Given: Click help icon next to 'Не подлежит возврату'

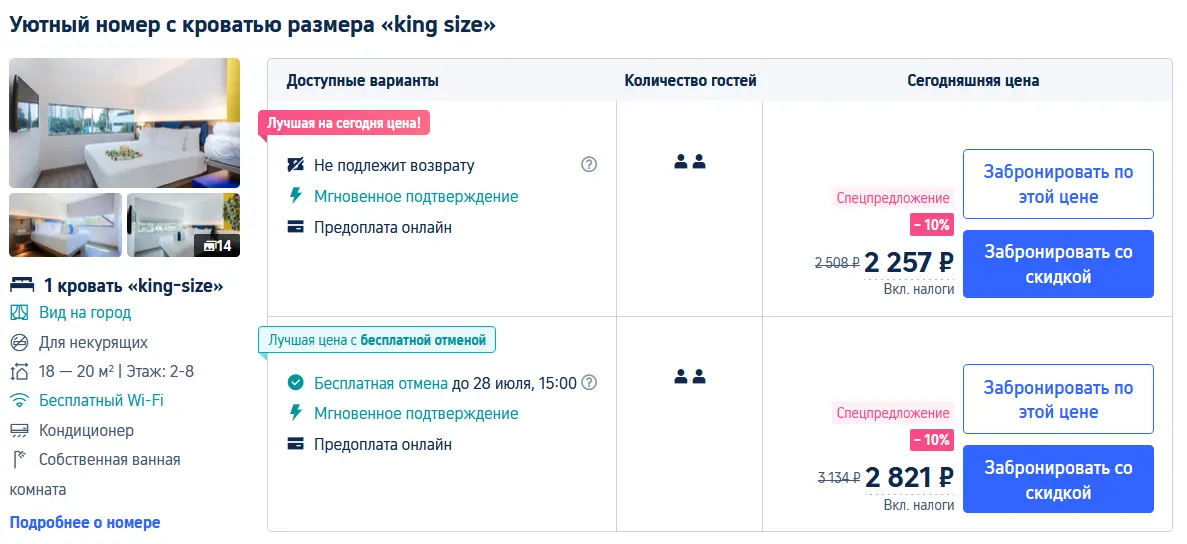Looking at the screenshot, I should click(589, 165).
